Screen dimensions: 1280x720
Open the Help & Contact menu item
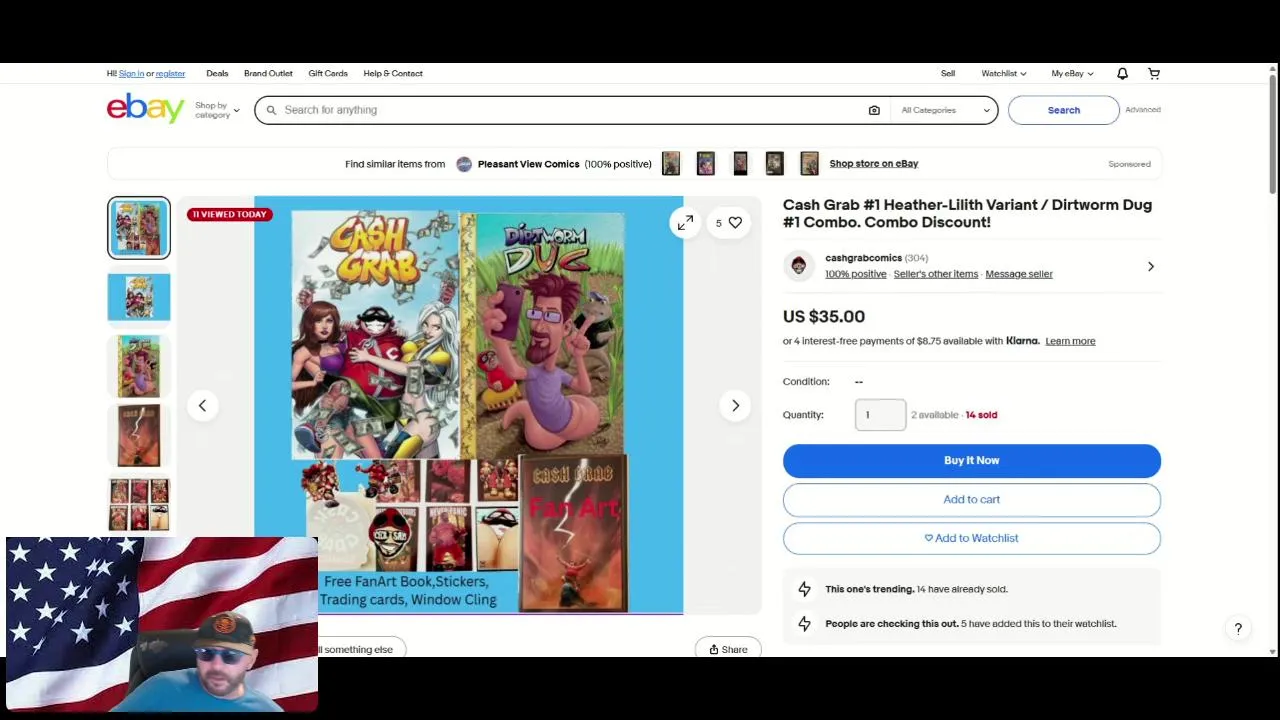[x=393, y=73]
